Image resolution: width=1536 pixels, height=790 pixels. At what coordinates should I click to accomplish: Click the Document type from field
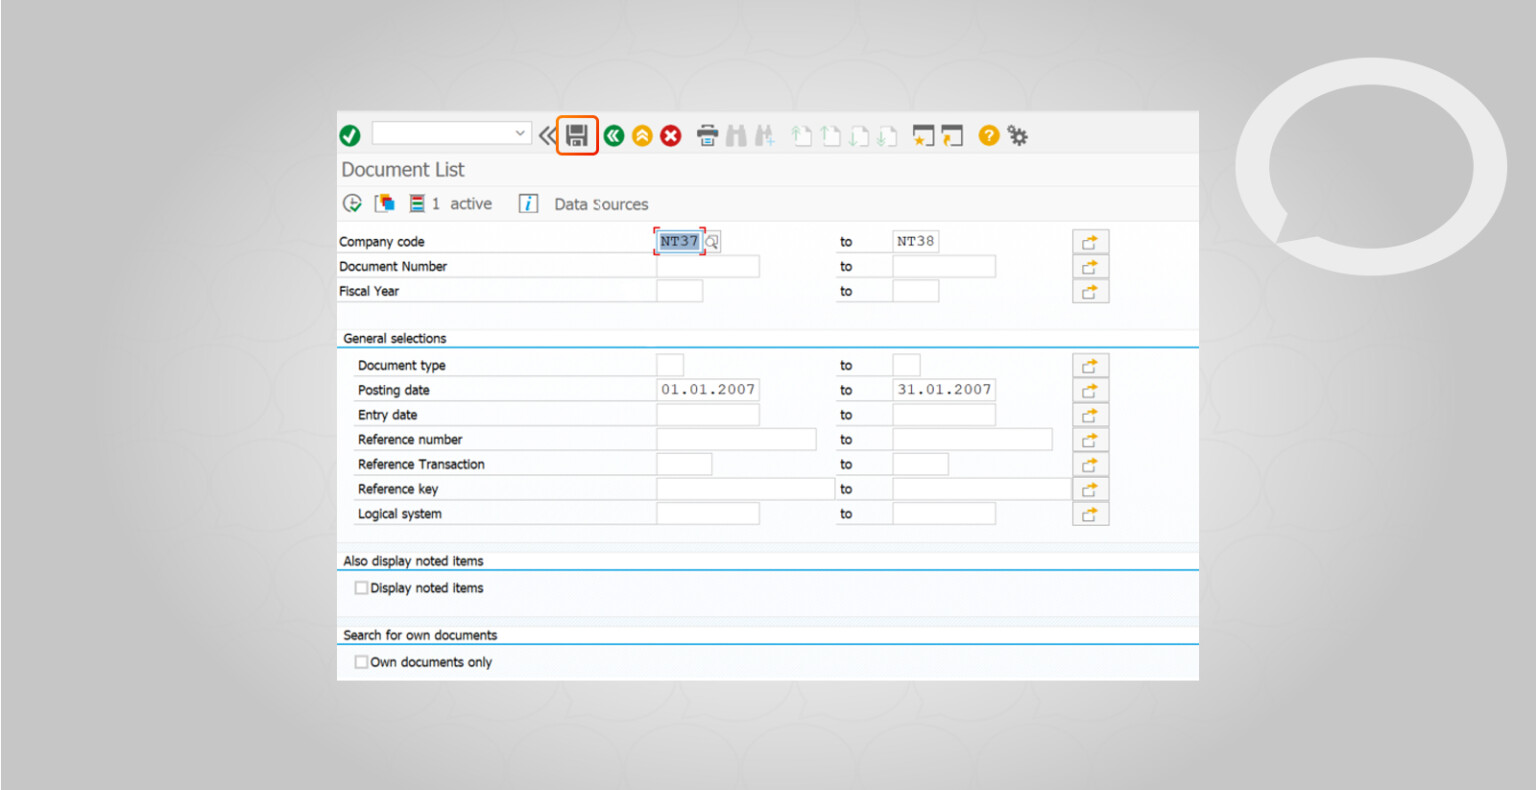[x=670, y=365]
